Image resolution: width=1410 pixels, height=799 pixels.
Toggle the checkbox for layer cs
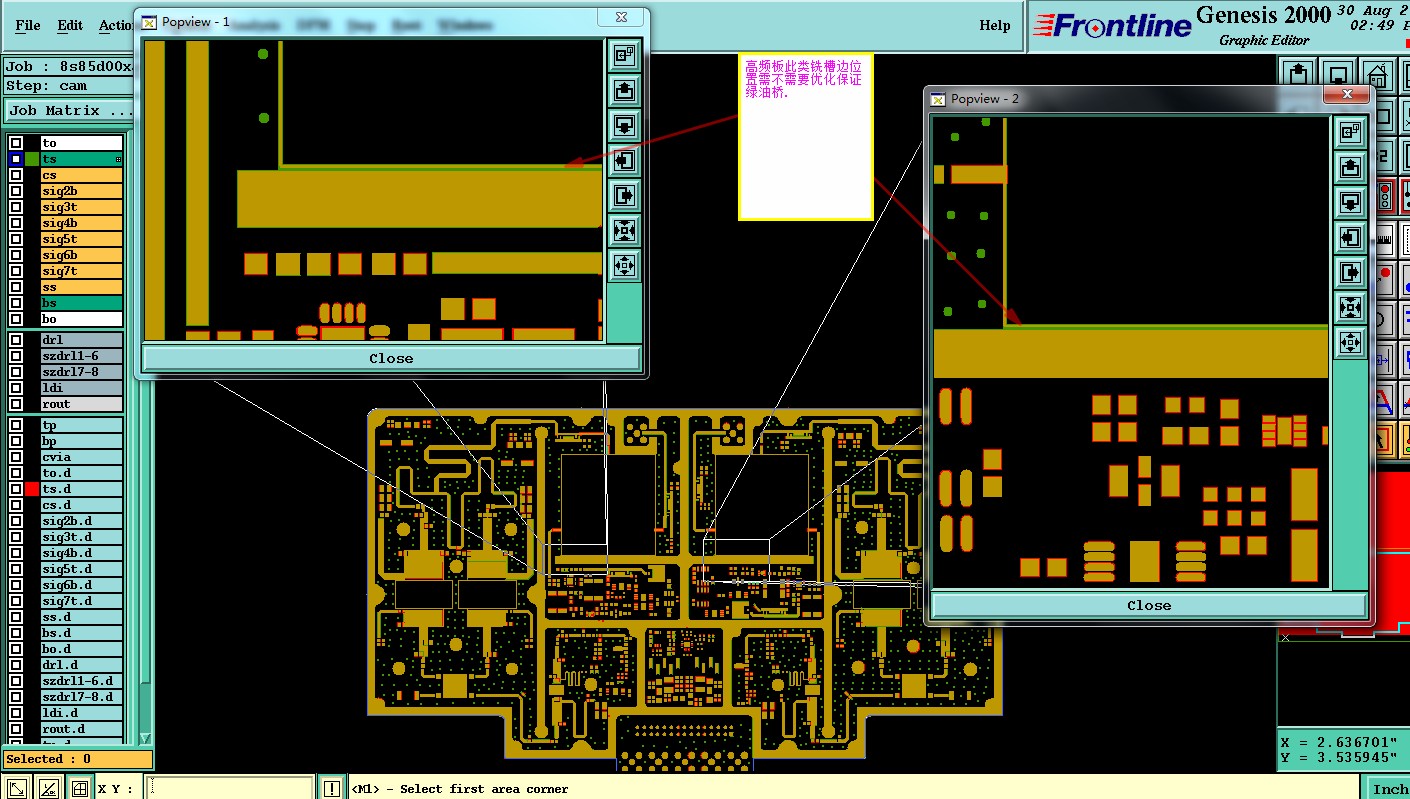[x=16, y=175]
